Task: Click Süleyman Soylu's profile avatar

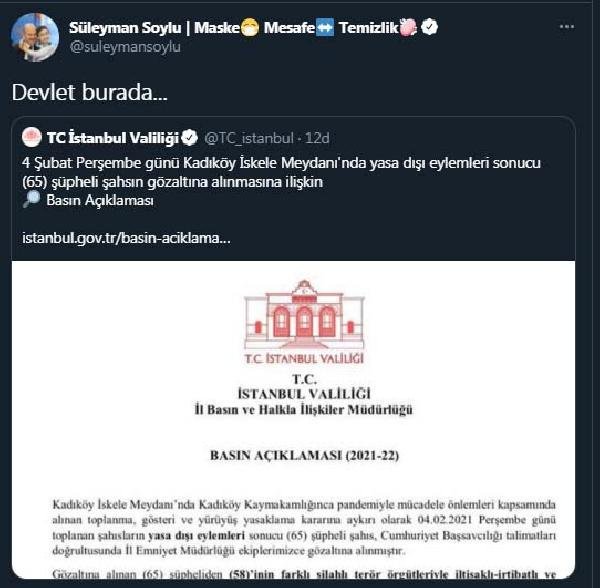Action: 34,37
